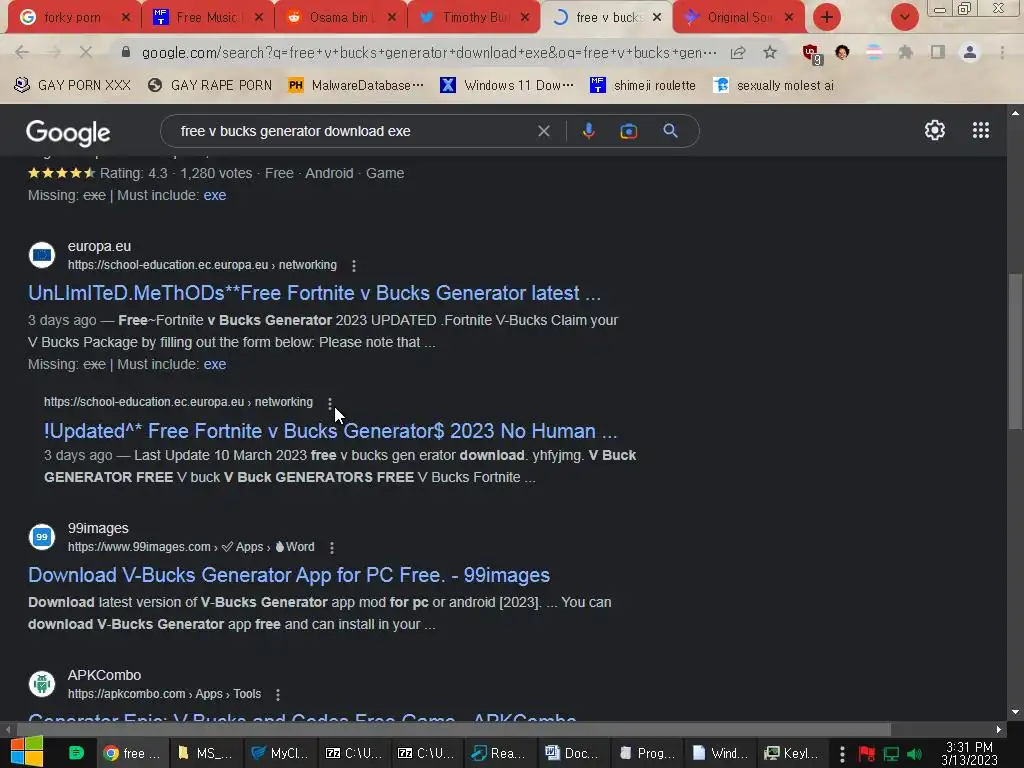This screenshot has height=768, width=1024.
Task: Open options for the indented europa.eu result
Action: click(330, 404)
